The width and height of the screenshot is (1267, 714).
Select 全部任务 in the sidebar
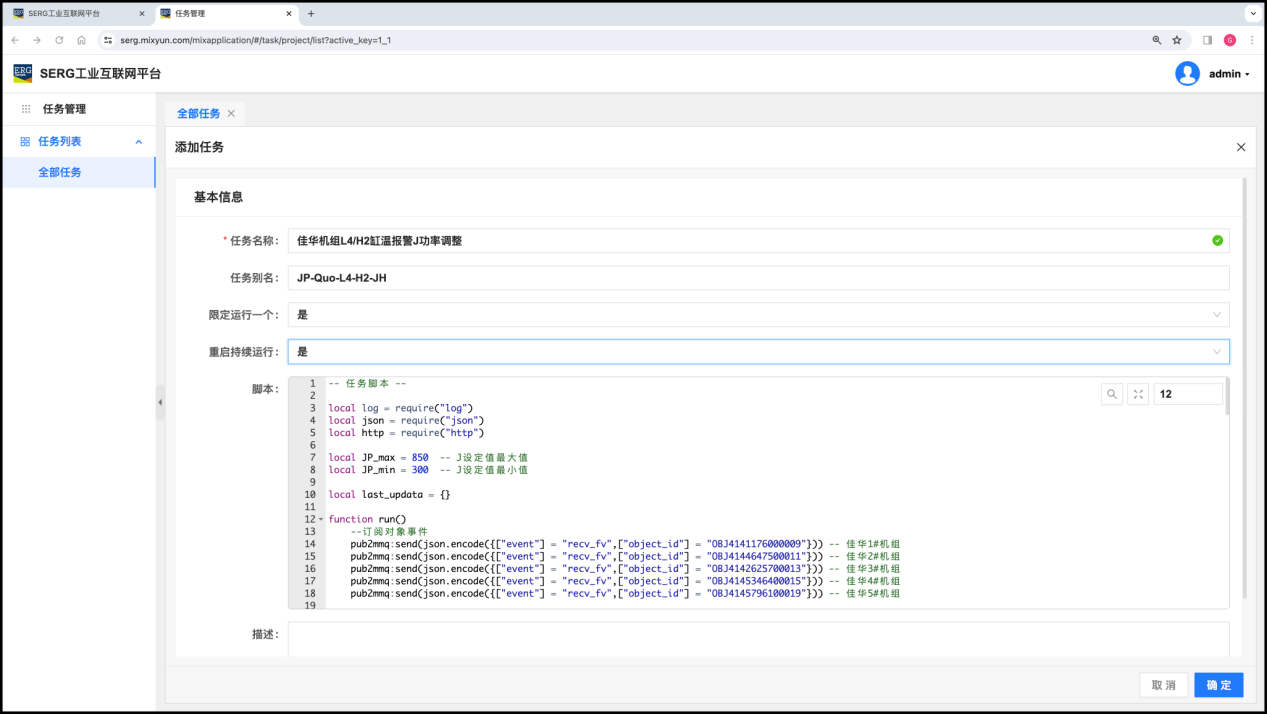(x=60, y=172)
